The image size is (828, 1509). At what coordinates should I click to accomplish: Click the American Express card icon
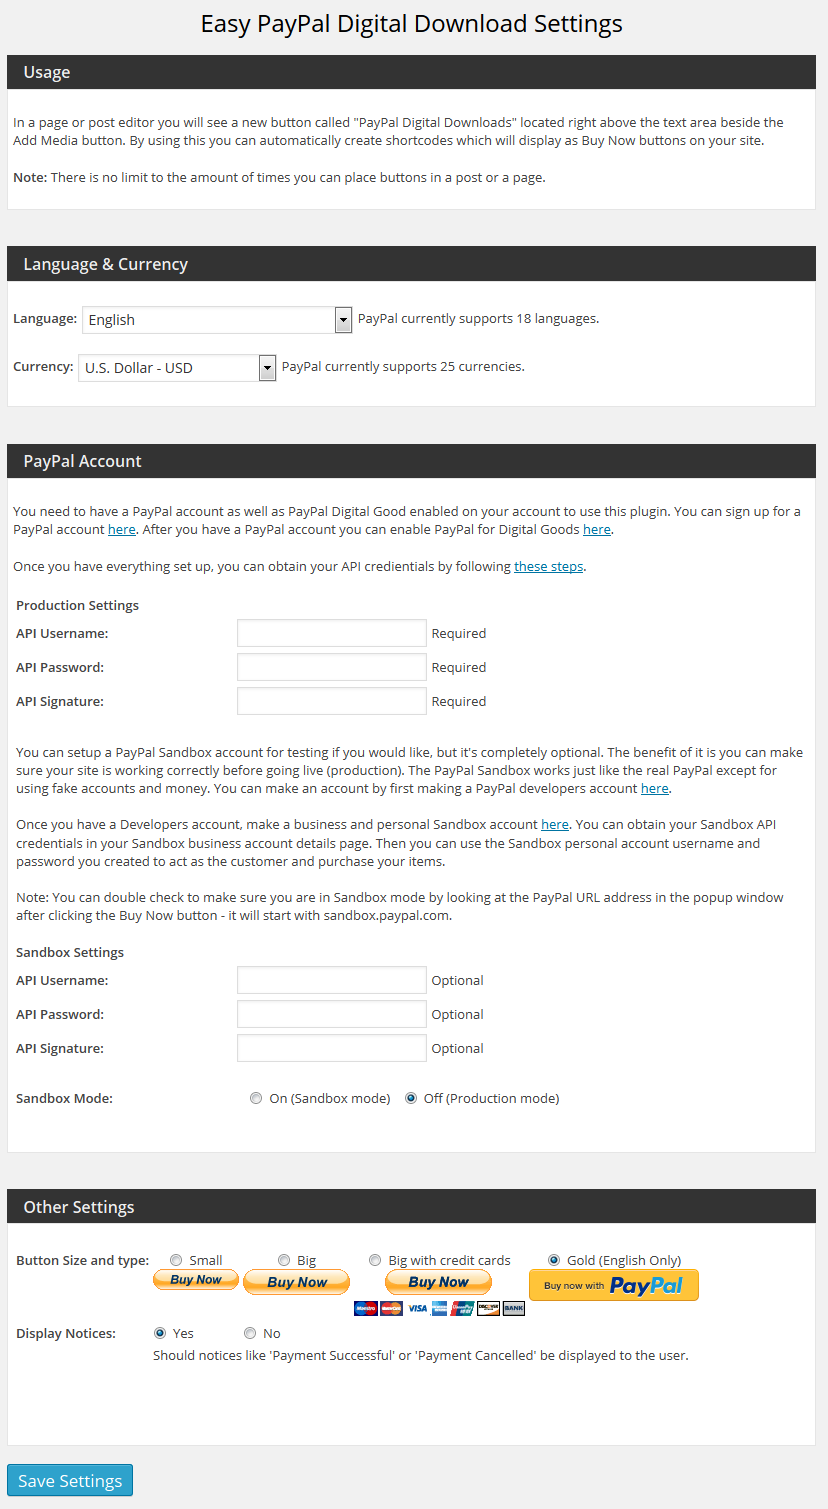click(x=440, y=1308)
